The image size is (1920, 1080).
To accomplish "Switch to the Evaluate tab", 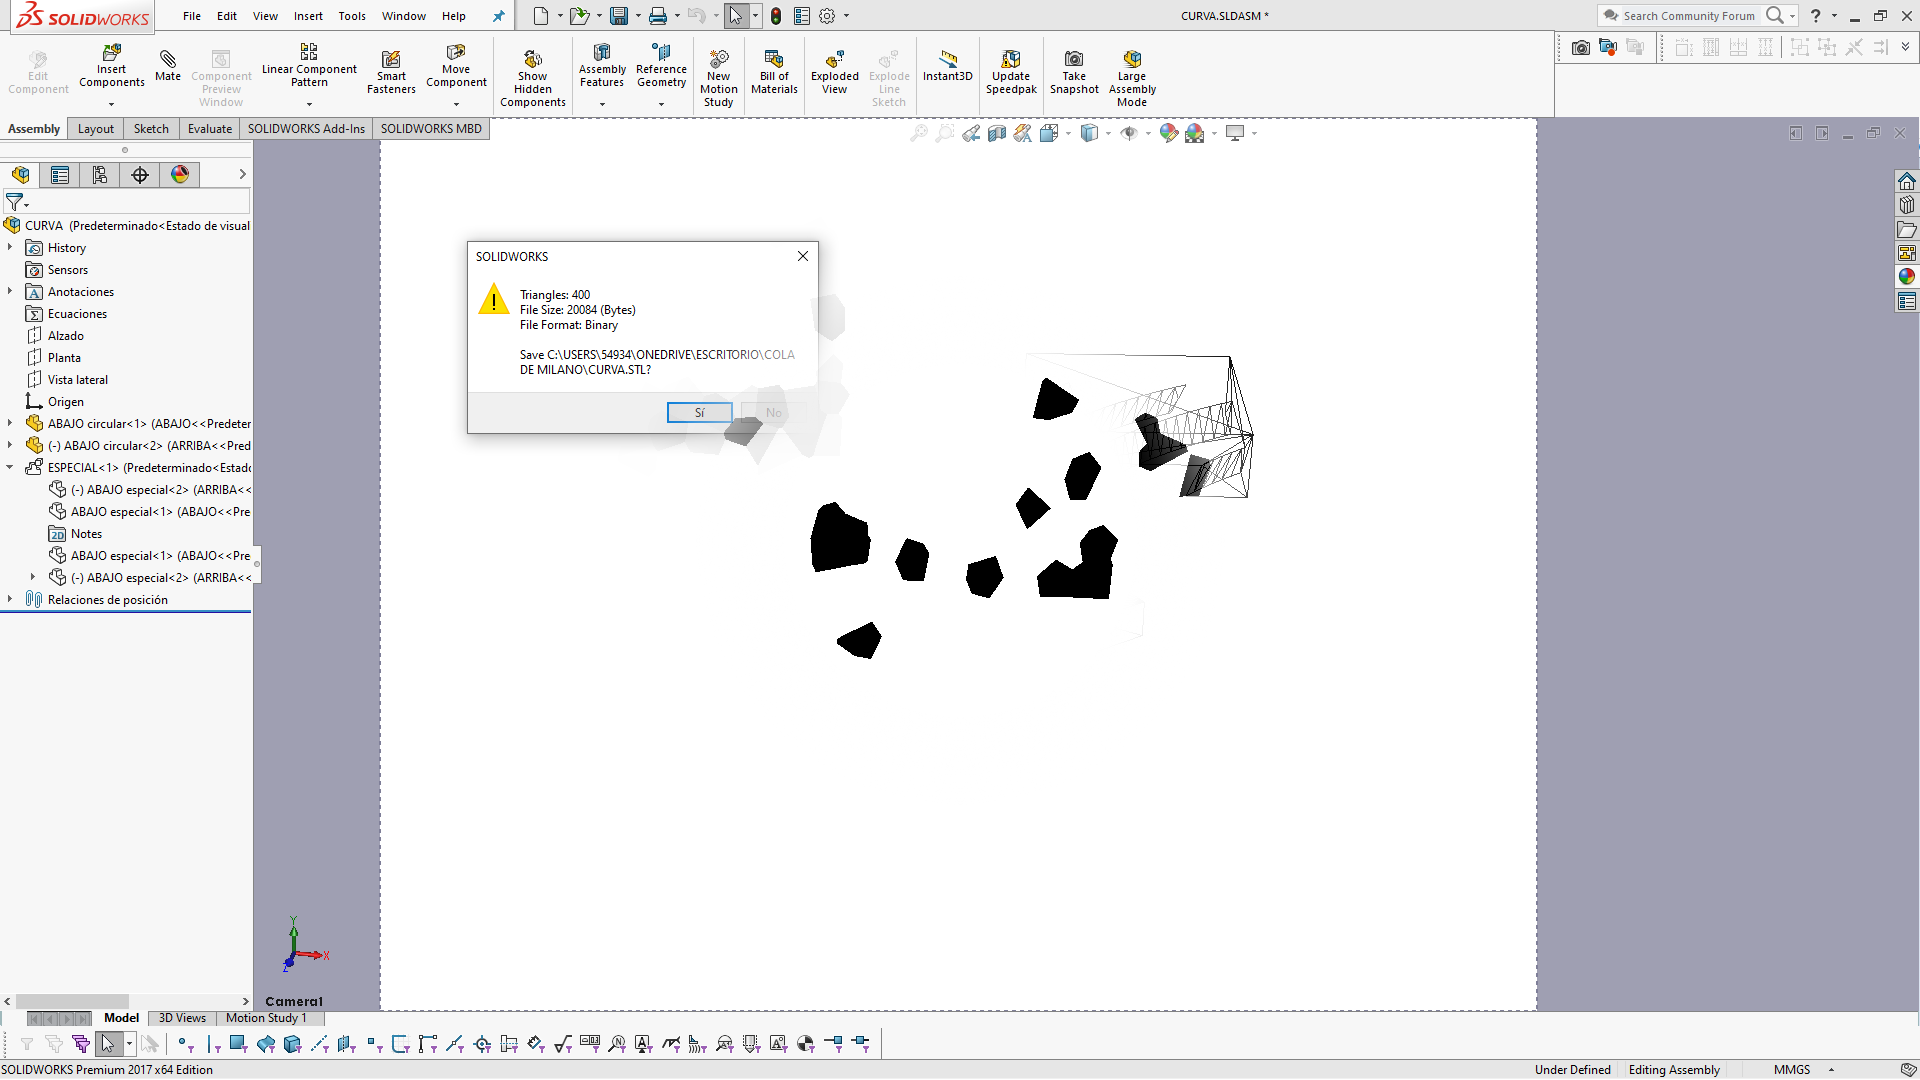I will [x=209, y=129].
